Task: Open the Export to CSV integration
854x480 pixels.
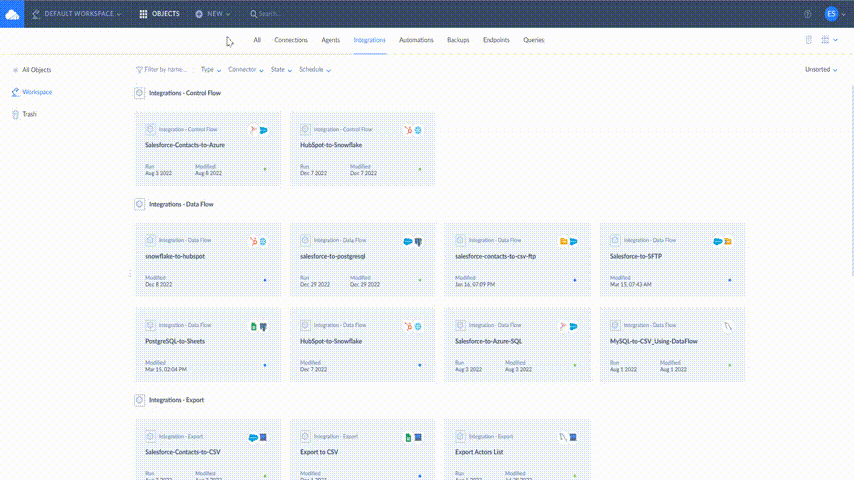Action: point(363,449)
